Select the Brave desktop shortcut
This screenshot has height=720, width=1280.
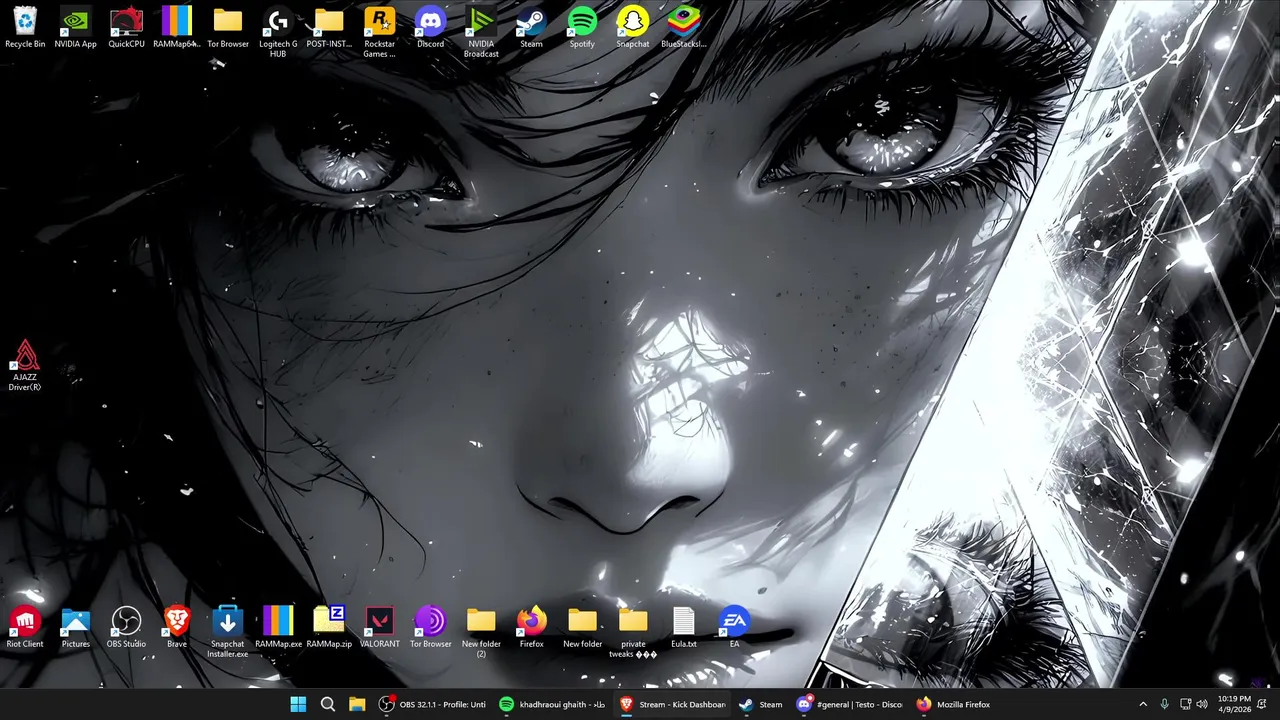pyautogui.click(x=177, y=628)
